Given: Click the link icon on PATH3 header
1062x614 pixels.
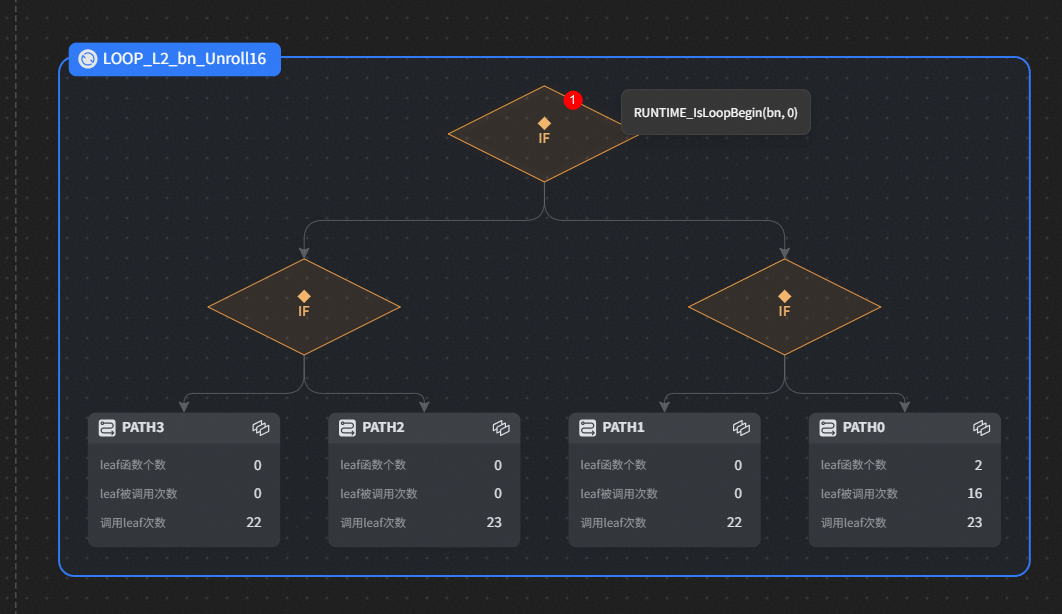Looking at the screenshot, I should tap(261, 428).
